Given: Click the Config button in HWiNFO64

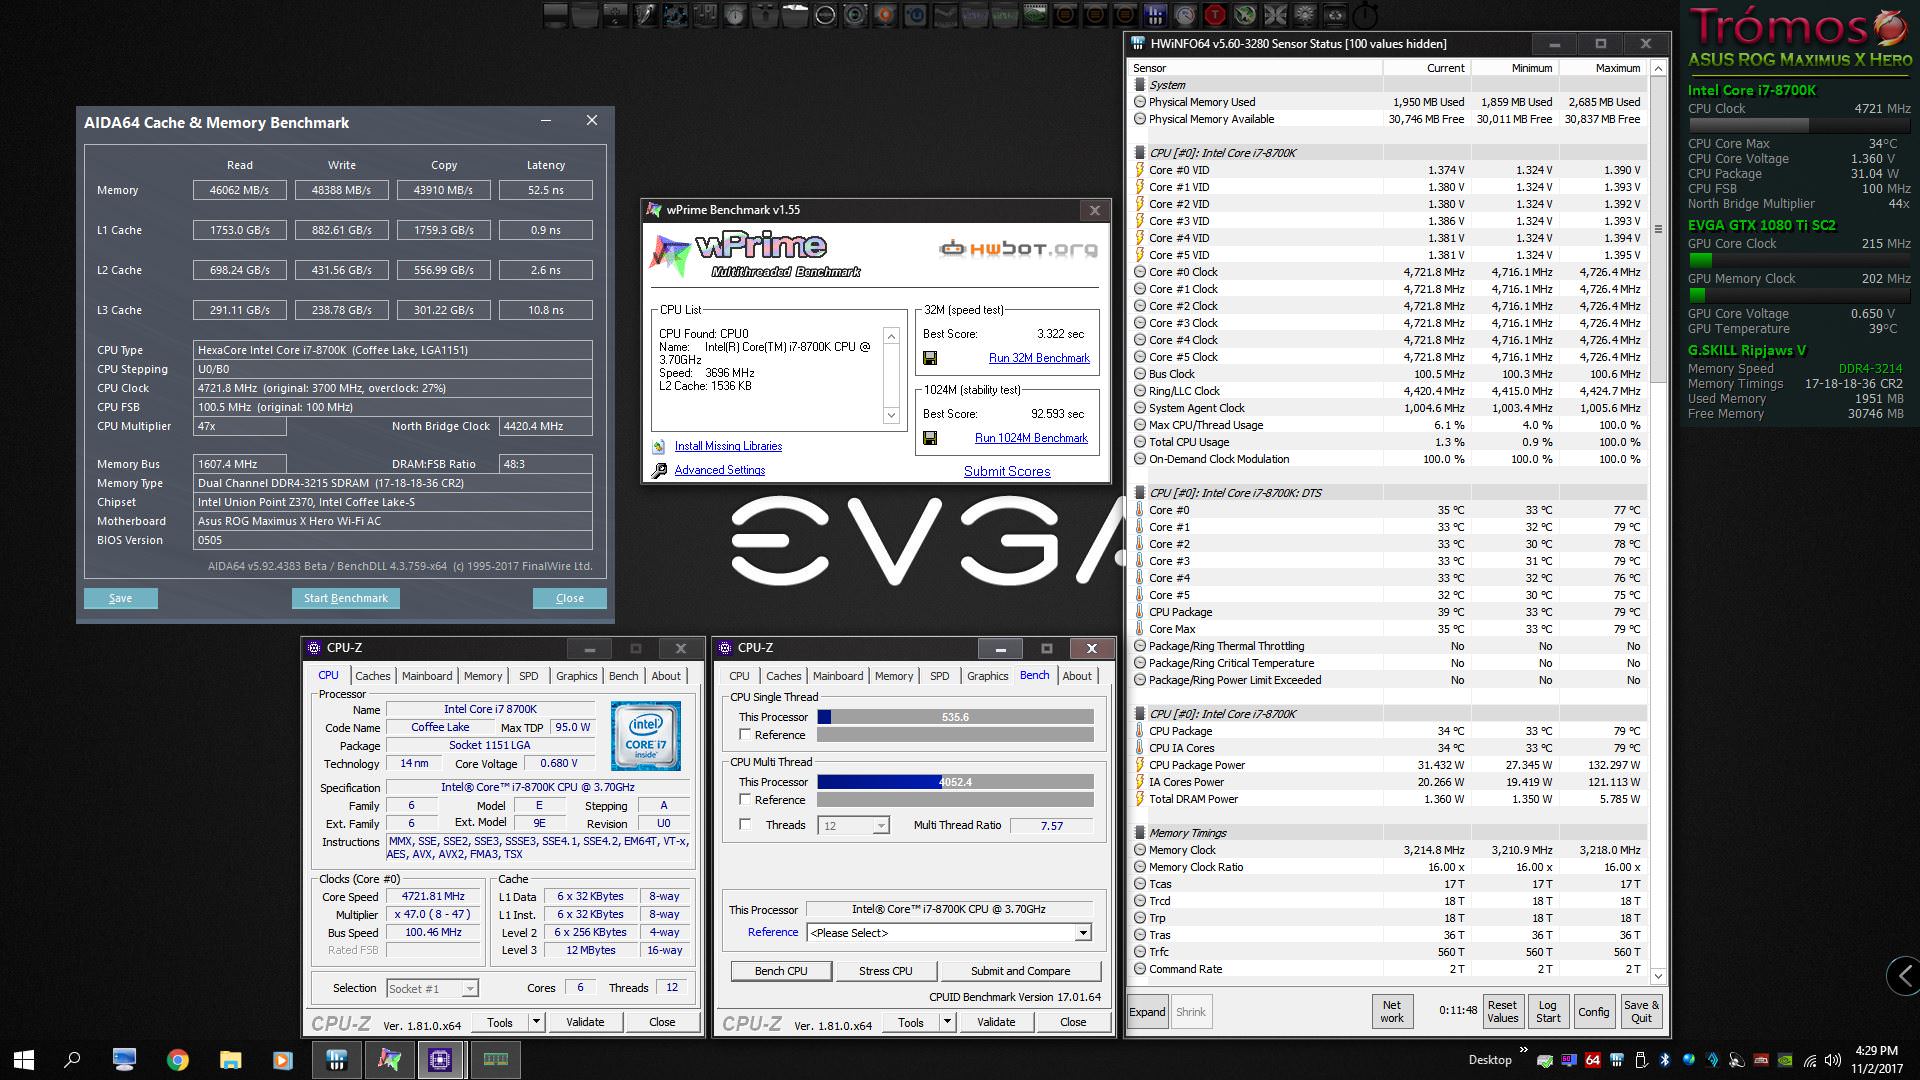Looking at the screenshot, I should click(1594, 1012).
